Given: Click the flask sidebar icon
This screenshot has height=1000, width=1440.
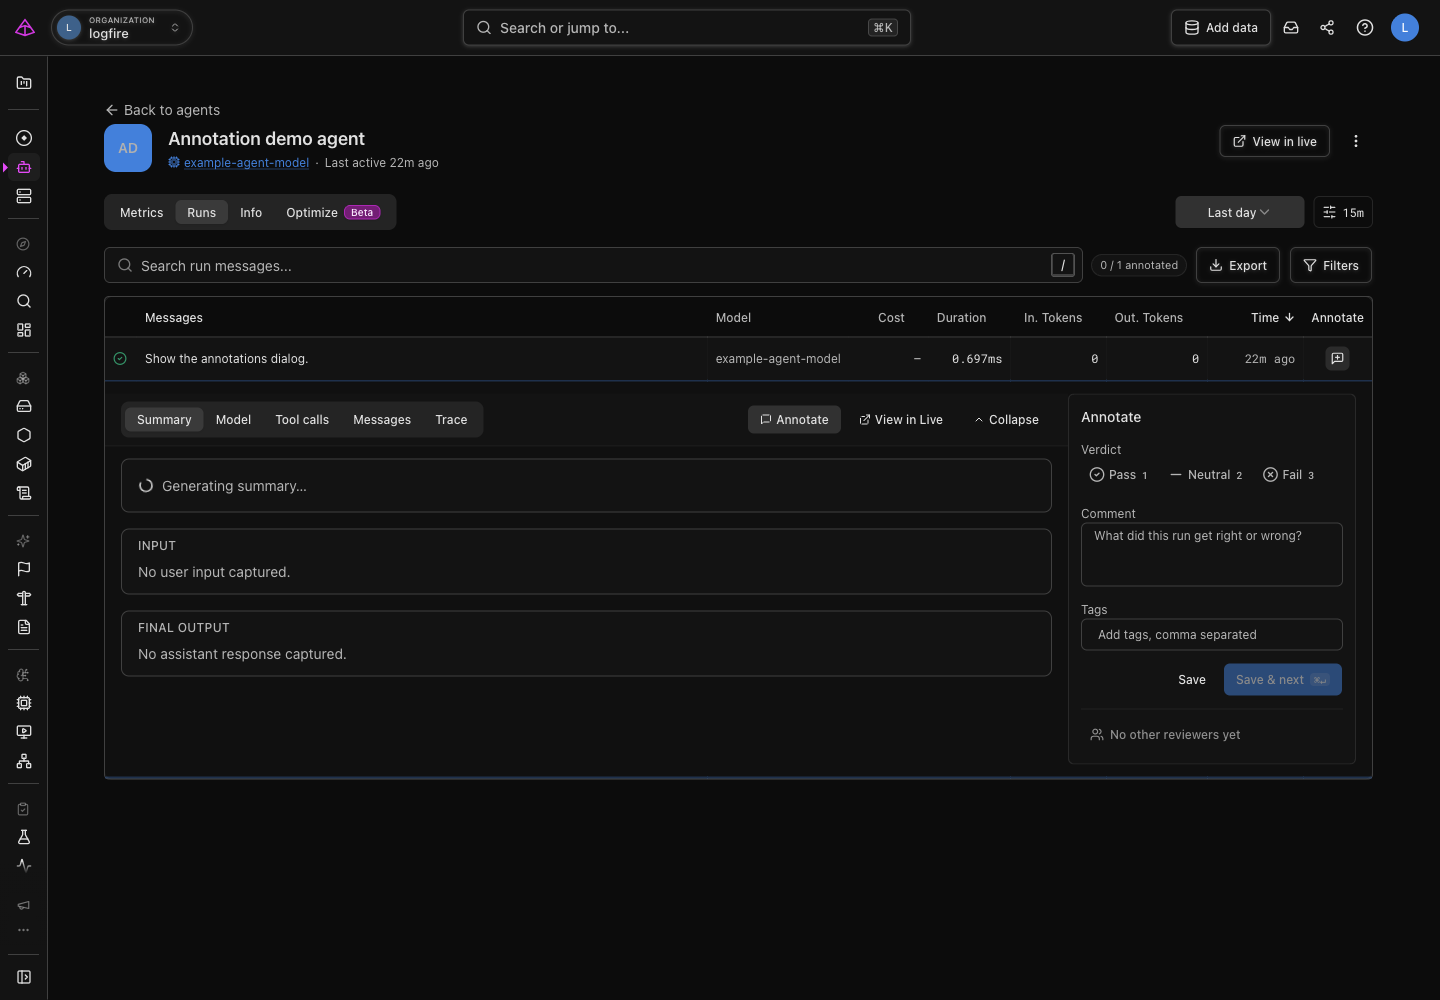Looking at the screenshot, I should coord(24,837).
